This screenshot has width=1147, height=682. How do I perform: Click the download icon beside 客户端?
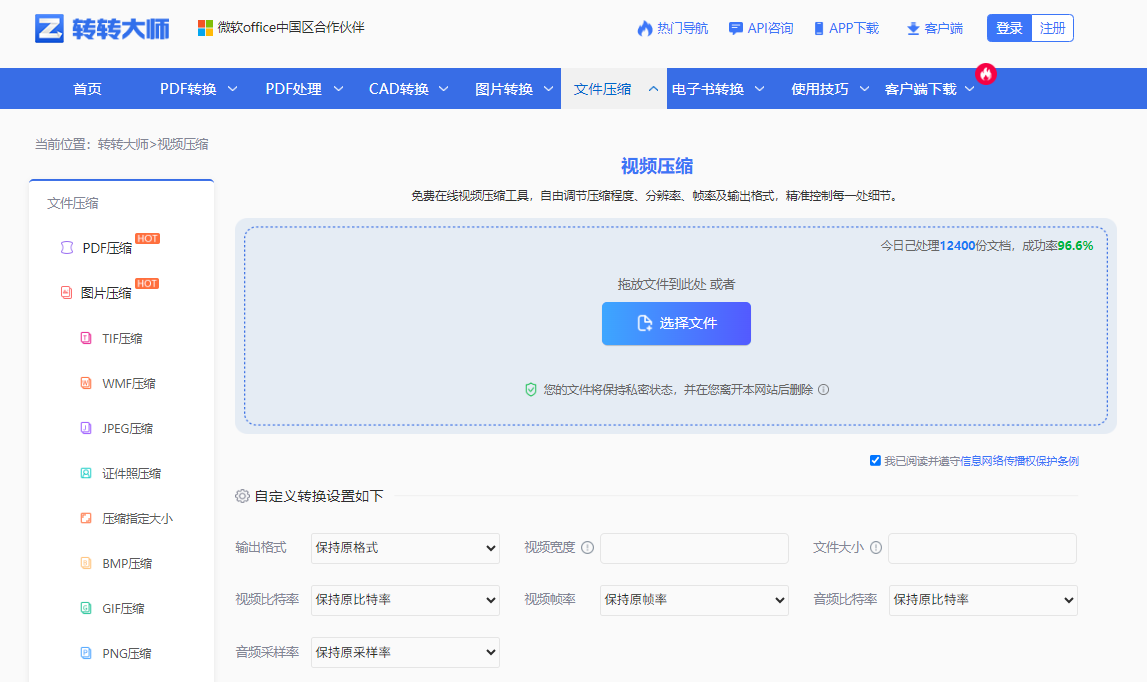coord(913,29)
